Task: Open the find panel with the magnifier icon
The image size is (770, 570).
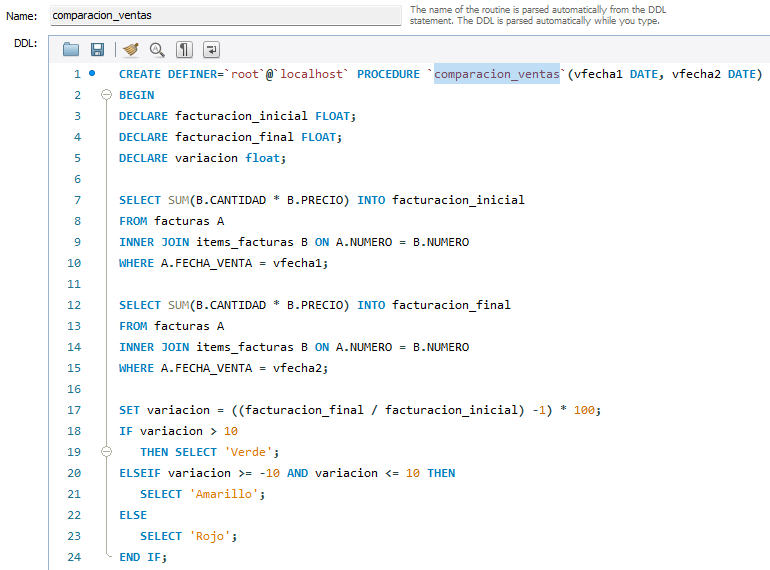Action: pos(157,49)
